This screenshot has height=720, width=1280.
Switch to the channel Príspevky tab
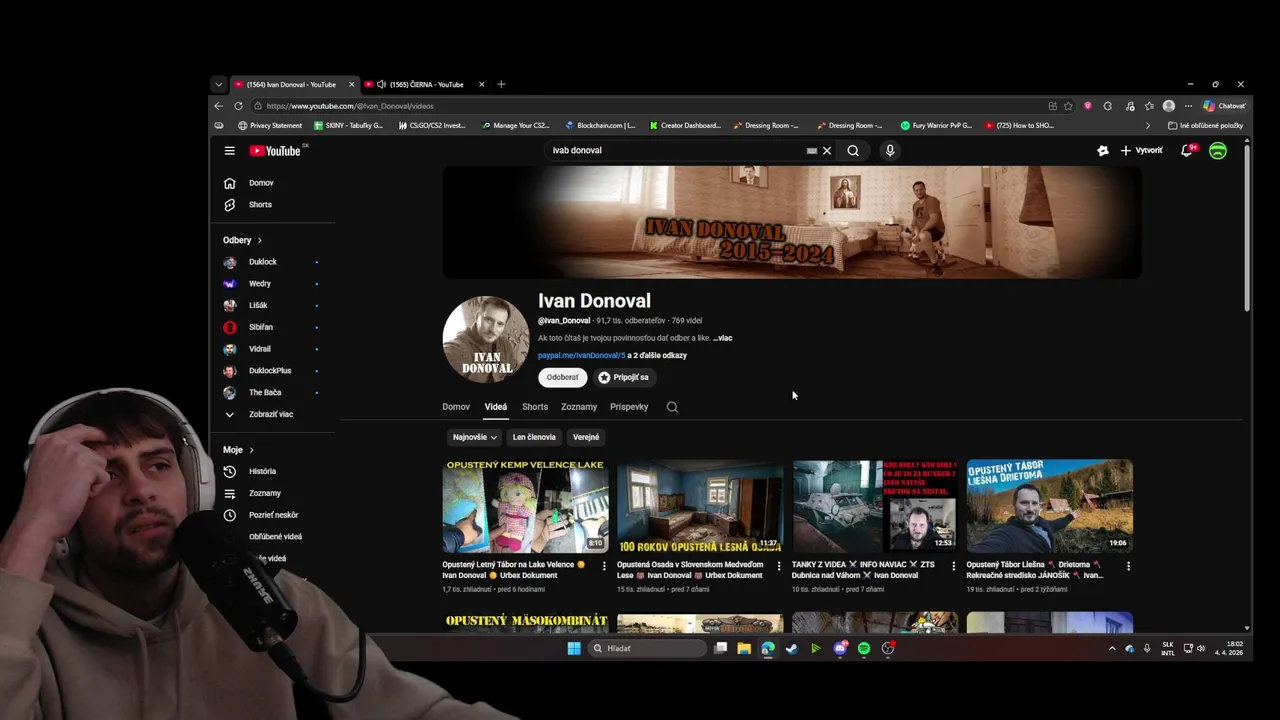(x=629, y=407)
